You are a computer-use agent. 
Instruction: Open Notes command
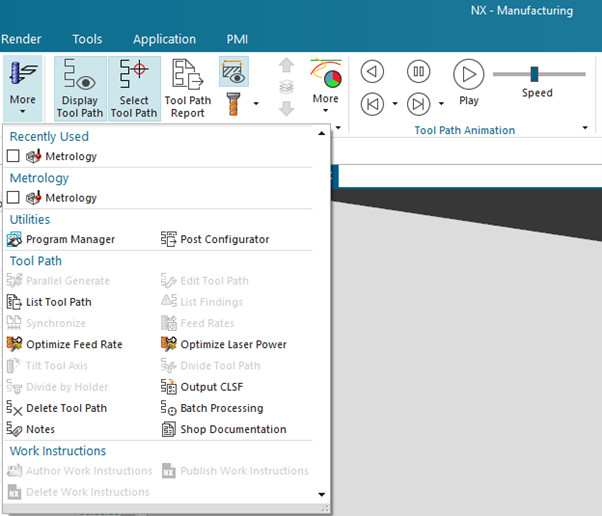31,429
